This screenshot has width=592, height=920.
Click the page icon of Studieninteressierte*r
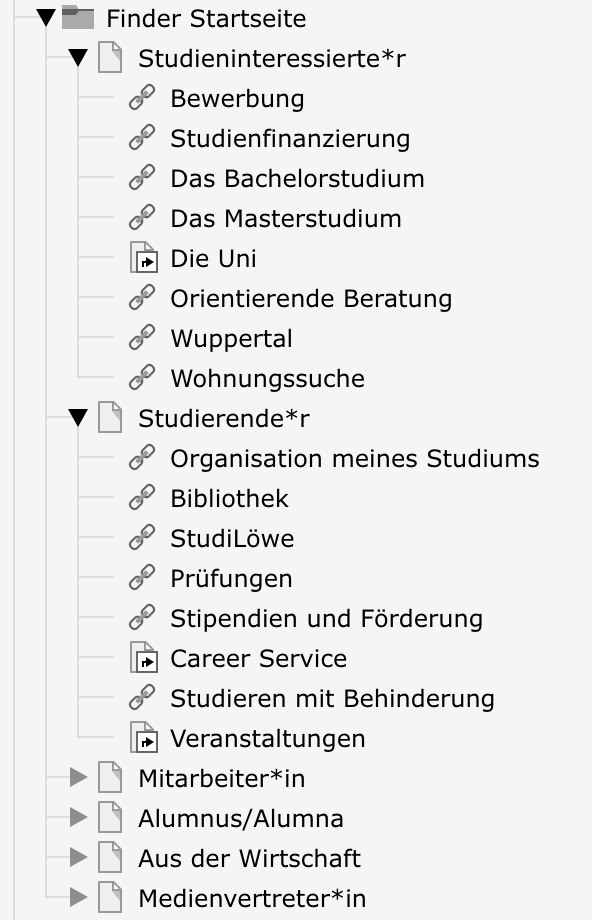110,58
